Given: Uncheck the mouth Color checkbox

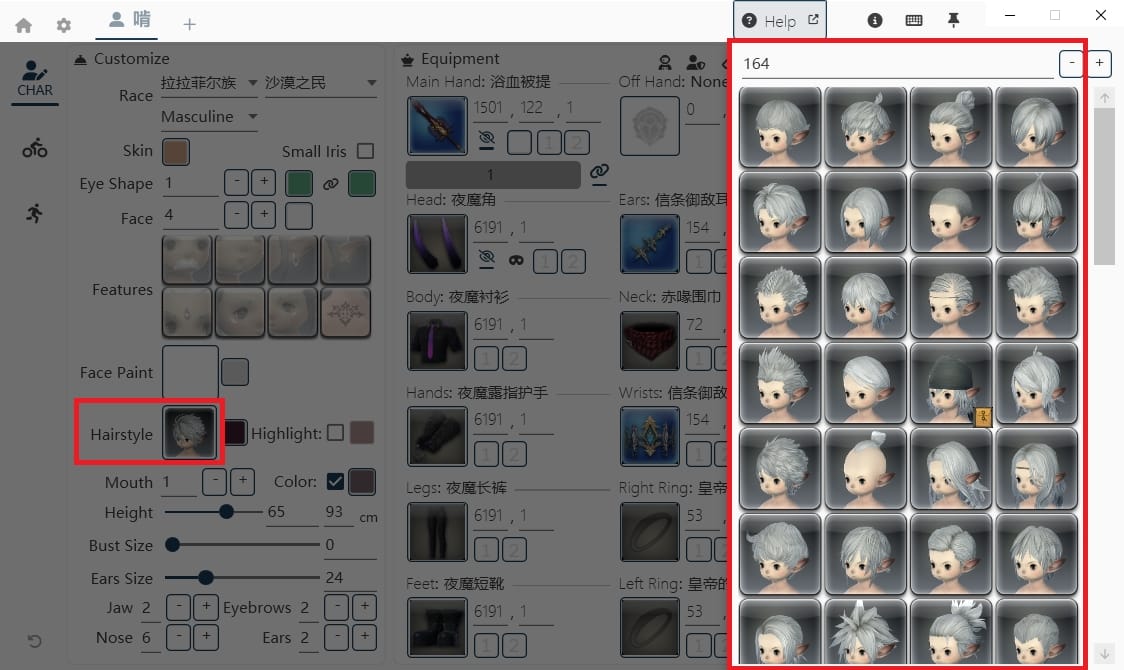Looking at the screenshot, I should click(335, 482).
